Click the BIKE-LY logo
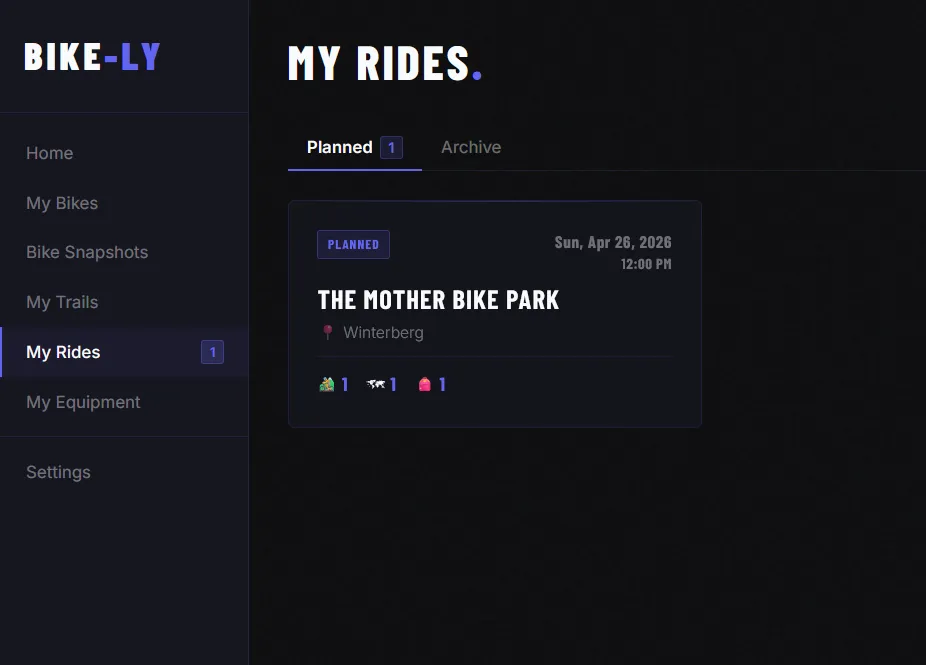This screenshot has height=665, width=926. [x=92, y=57]
